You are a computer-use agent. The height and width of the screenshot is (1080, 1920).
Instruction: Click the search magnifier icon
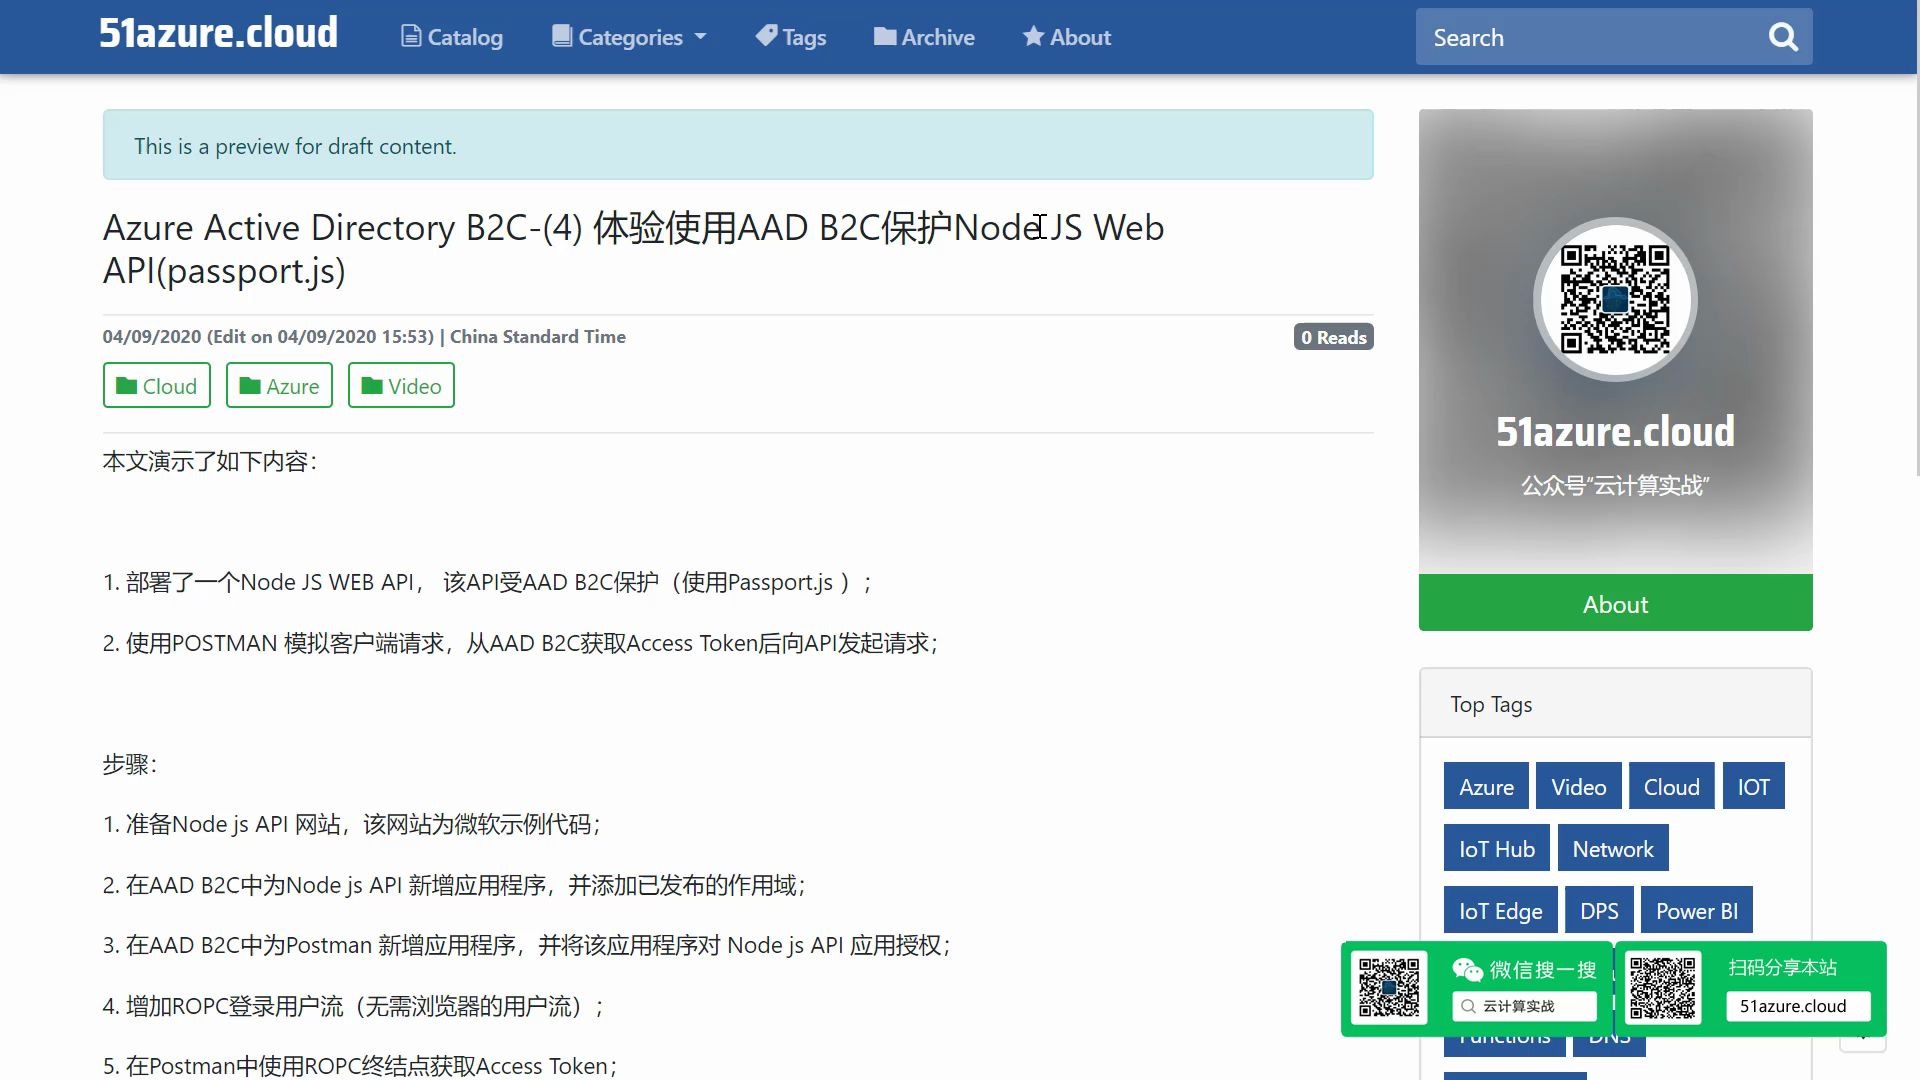[1783, 38]
